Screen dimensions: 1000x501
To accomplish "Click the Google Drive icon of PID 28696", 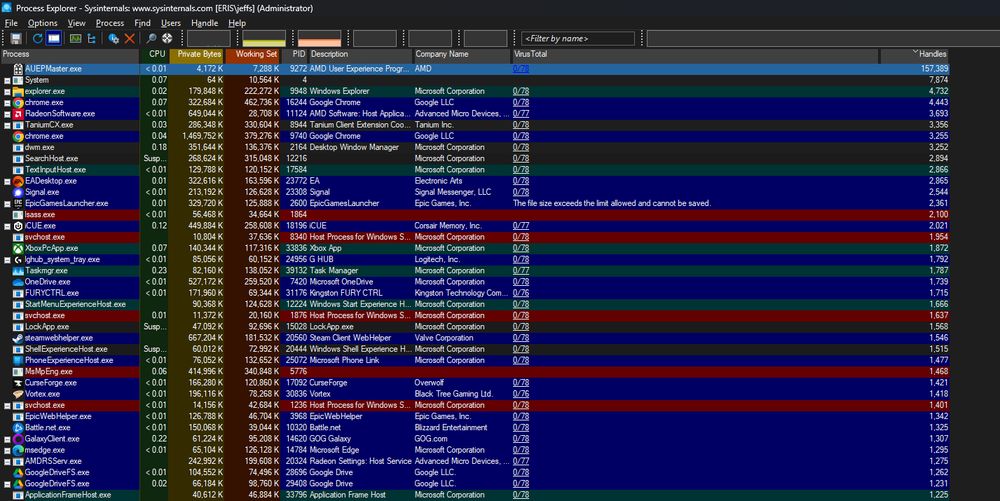I will tap(18, 472).
